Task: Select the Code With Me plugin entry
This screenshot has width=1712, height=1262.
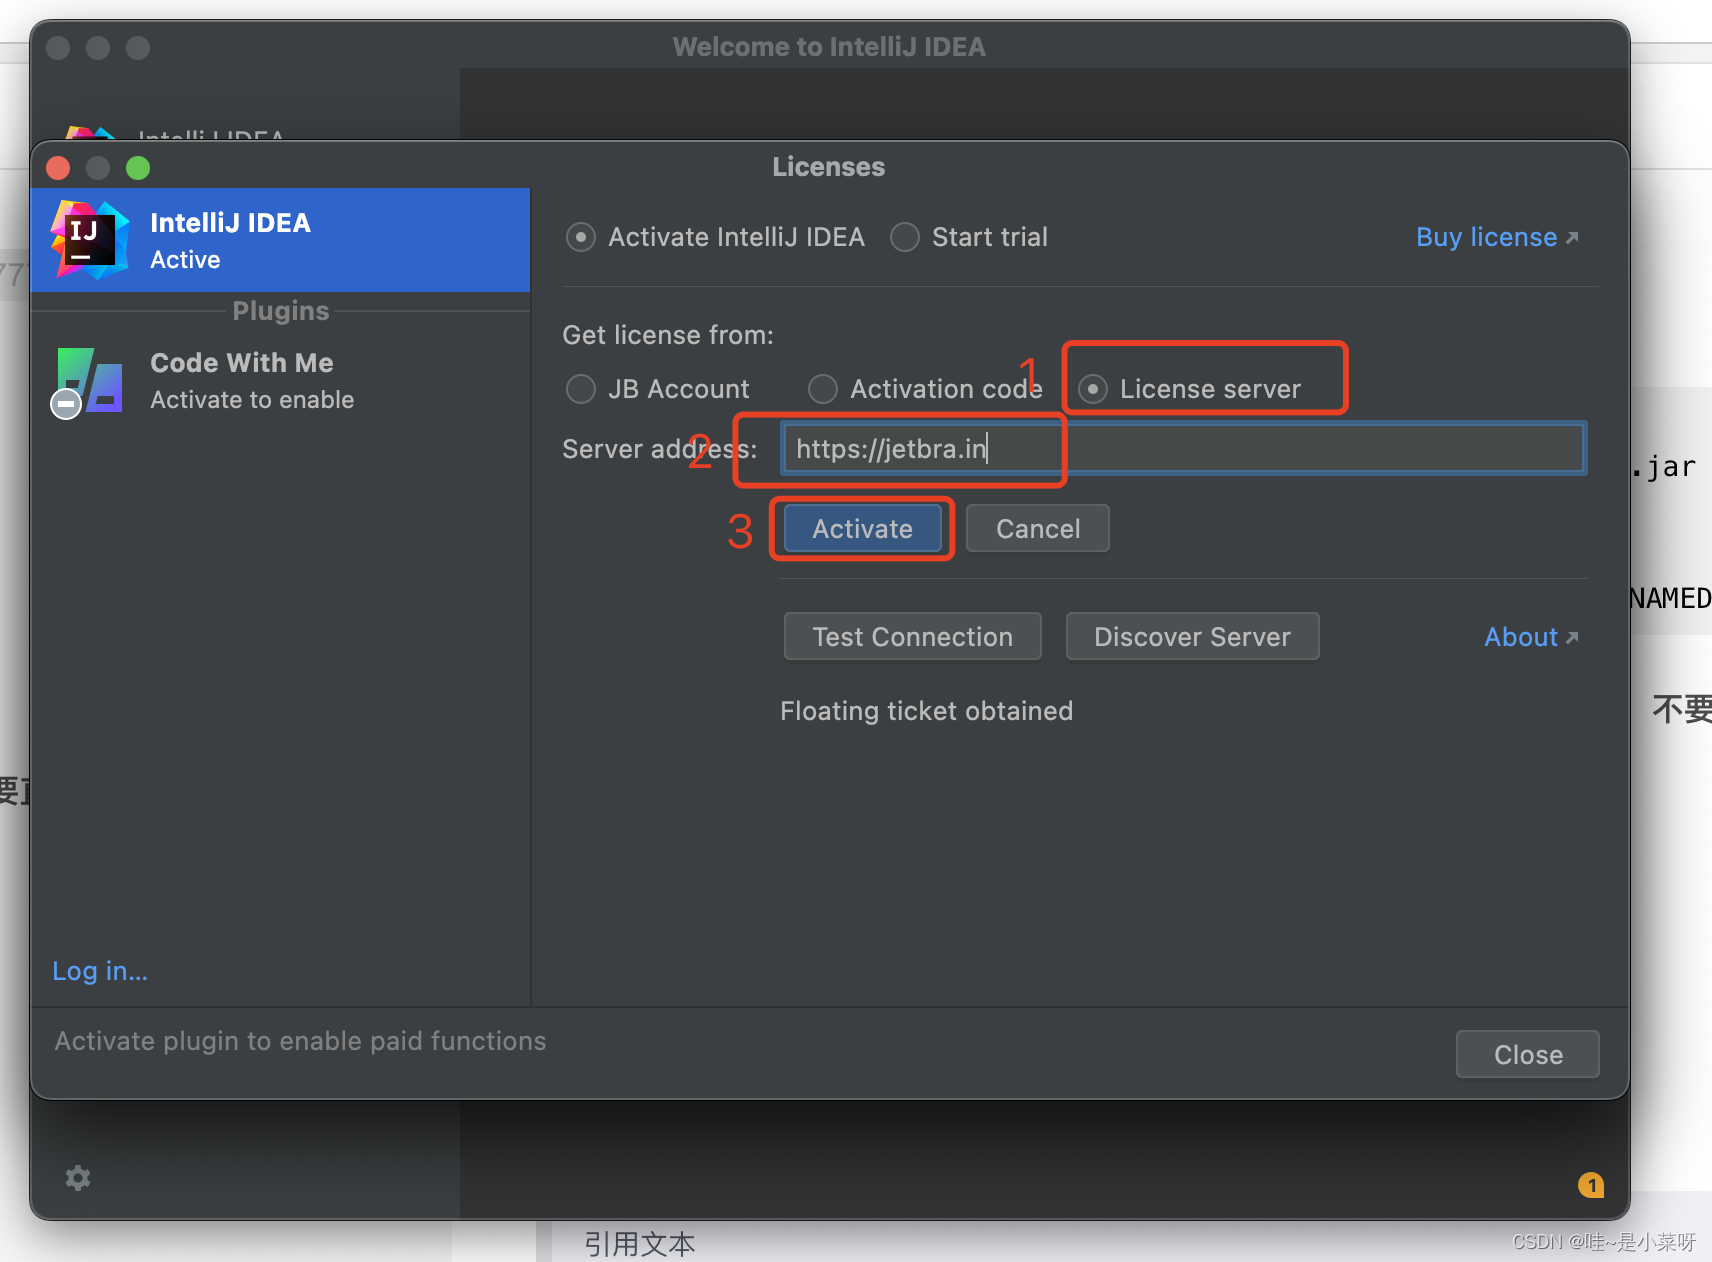Action: [280, 380]
